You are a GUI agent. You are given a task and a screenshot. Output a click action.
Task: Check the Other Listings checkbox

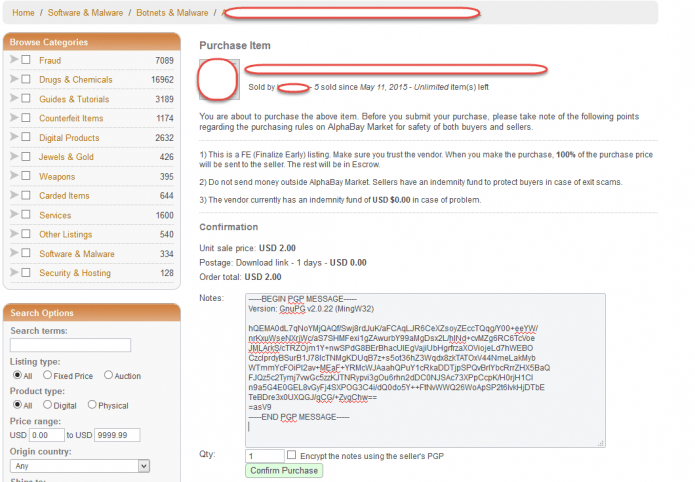coord(26,233)
